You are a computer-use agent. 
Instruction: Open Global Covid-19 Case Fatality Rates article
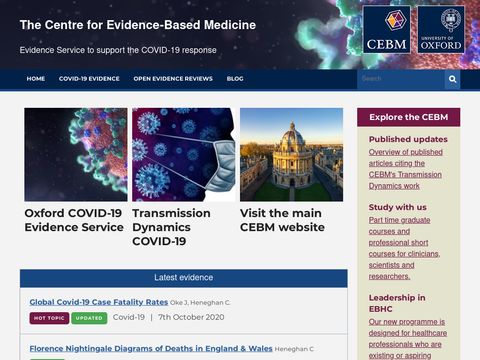pyautogui.click(x=99, y=302)
